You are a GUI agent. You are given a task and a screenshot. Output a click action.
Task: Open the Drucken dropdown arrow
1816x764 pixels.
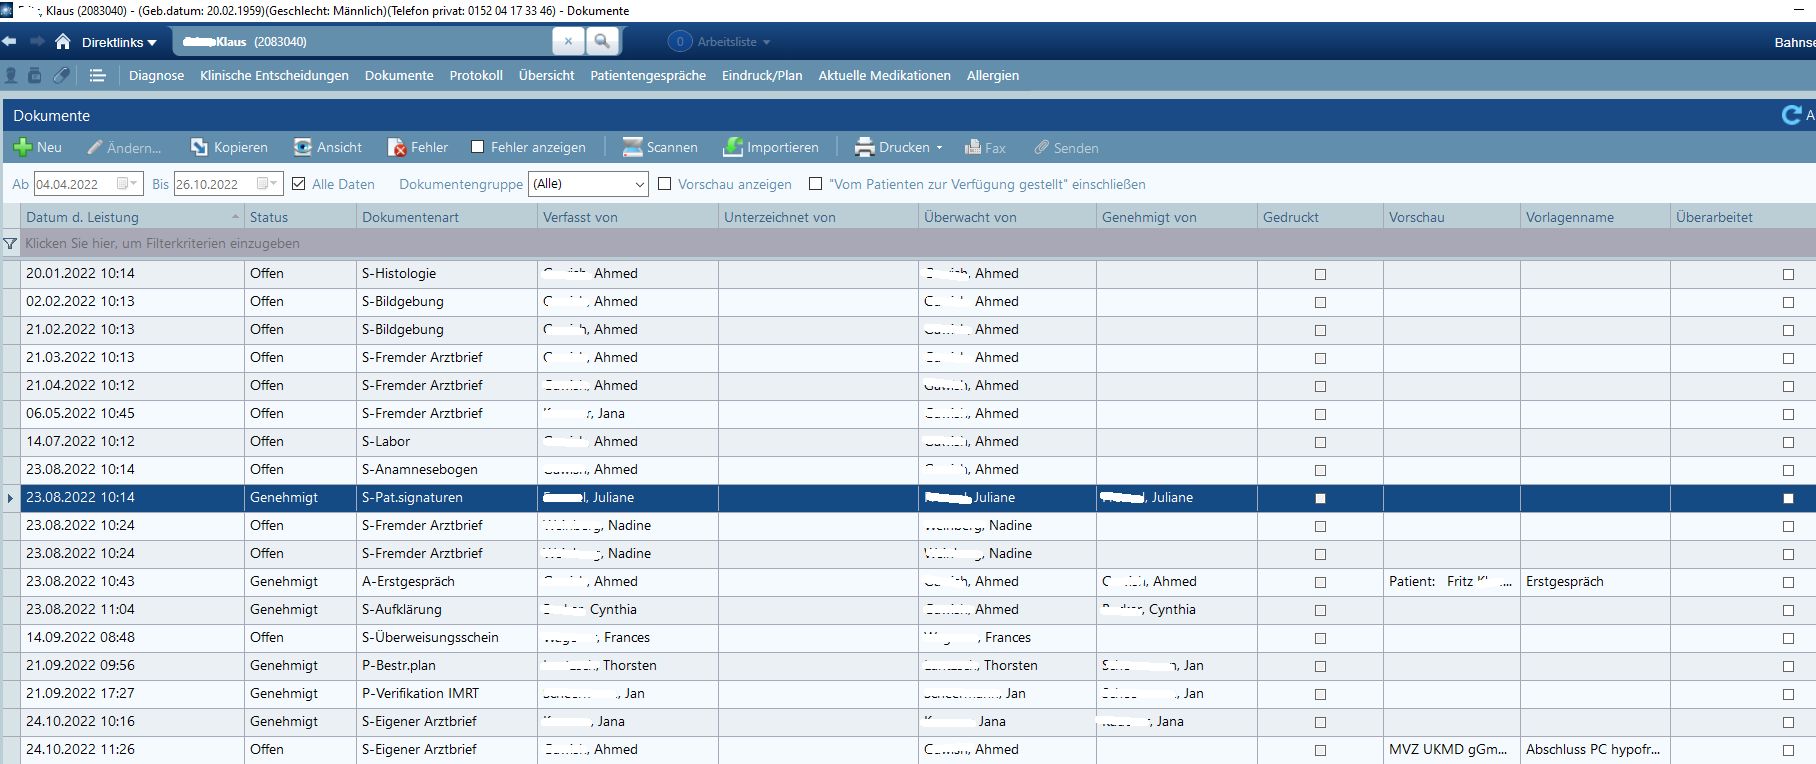click(x=939, y=148)
